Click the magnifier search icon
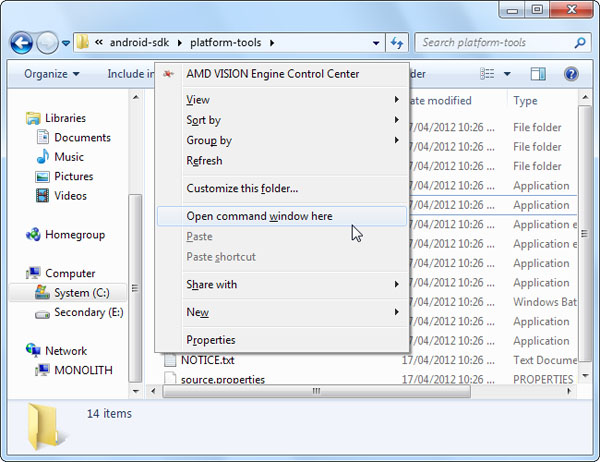 tap(580, 43)
